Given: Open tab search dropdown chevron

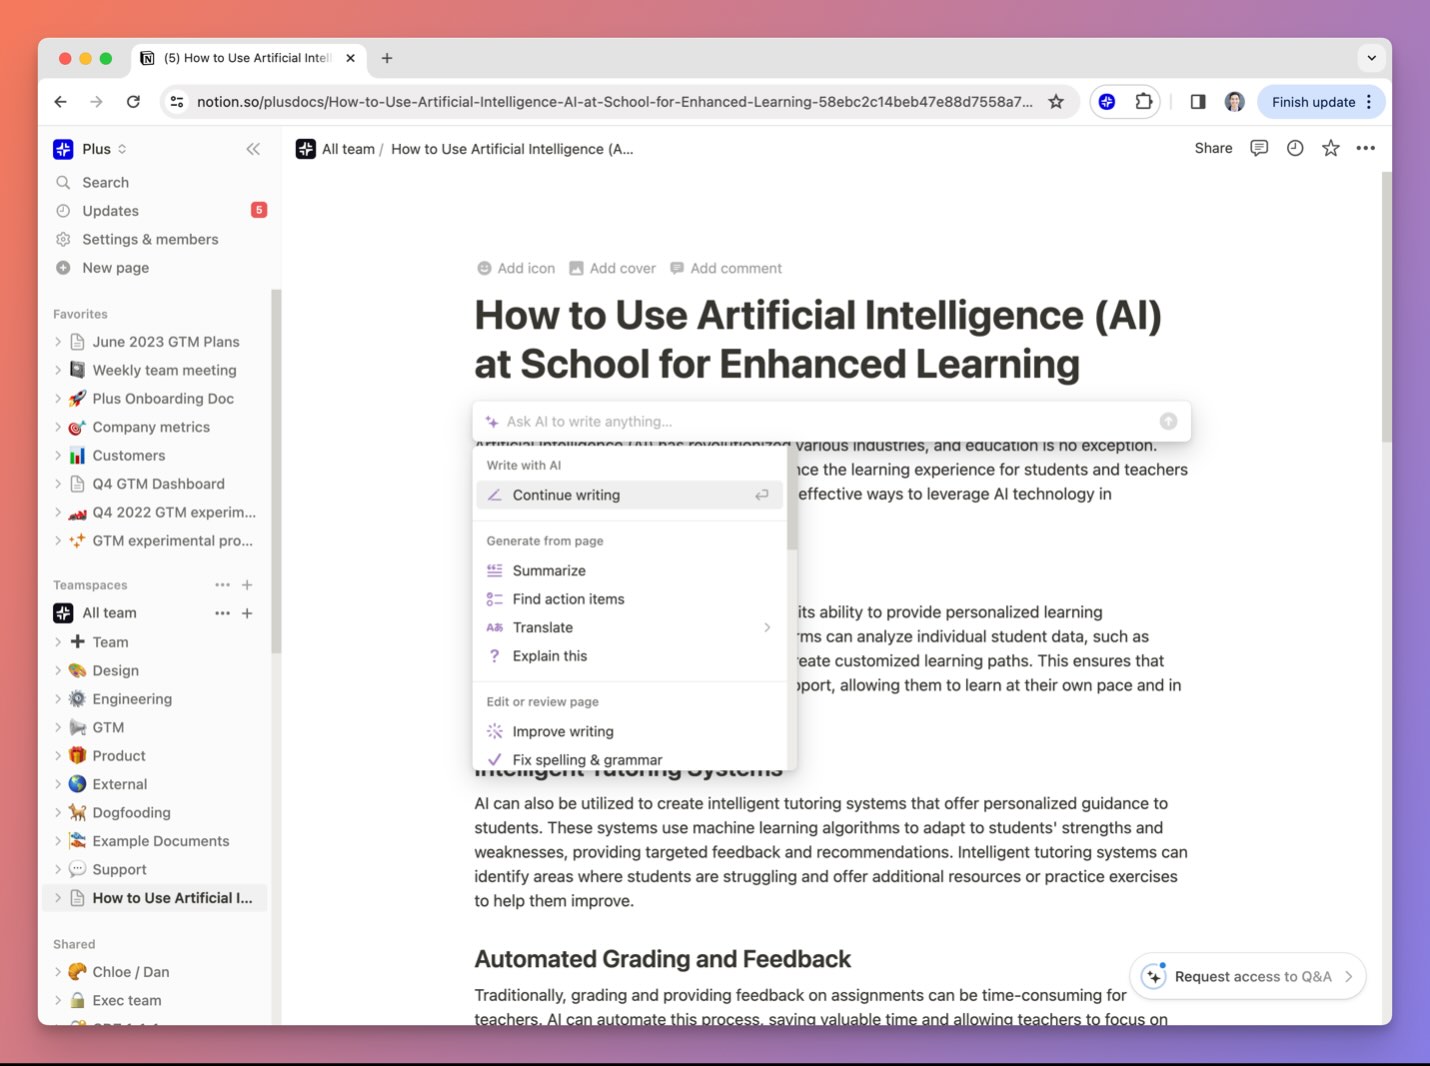Looking at the screenshot, I should tap(1371, 58).
